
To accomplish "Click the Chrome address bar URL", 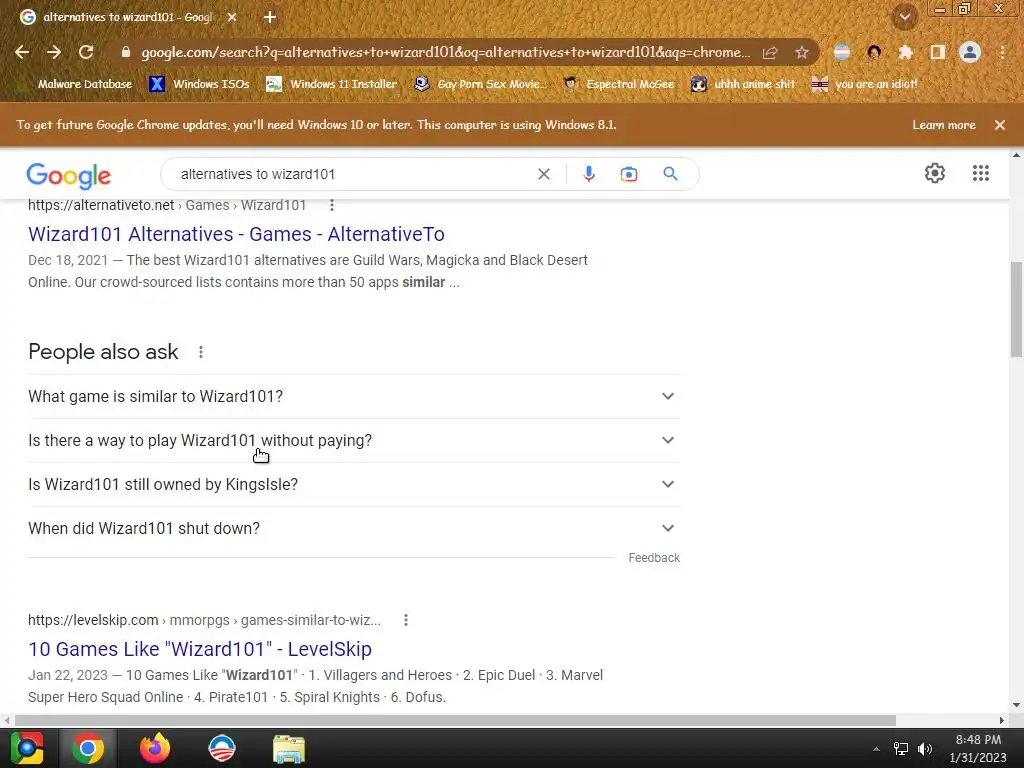I will click(445, 52).
